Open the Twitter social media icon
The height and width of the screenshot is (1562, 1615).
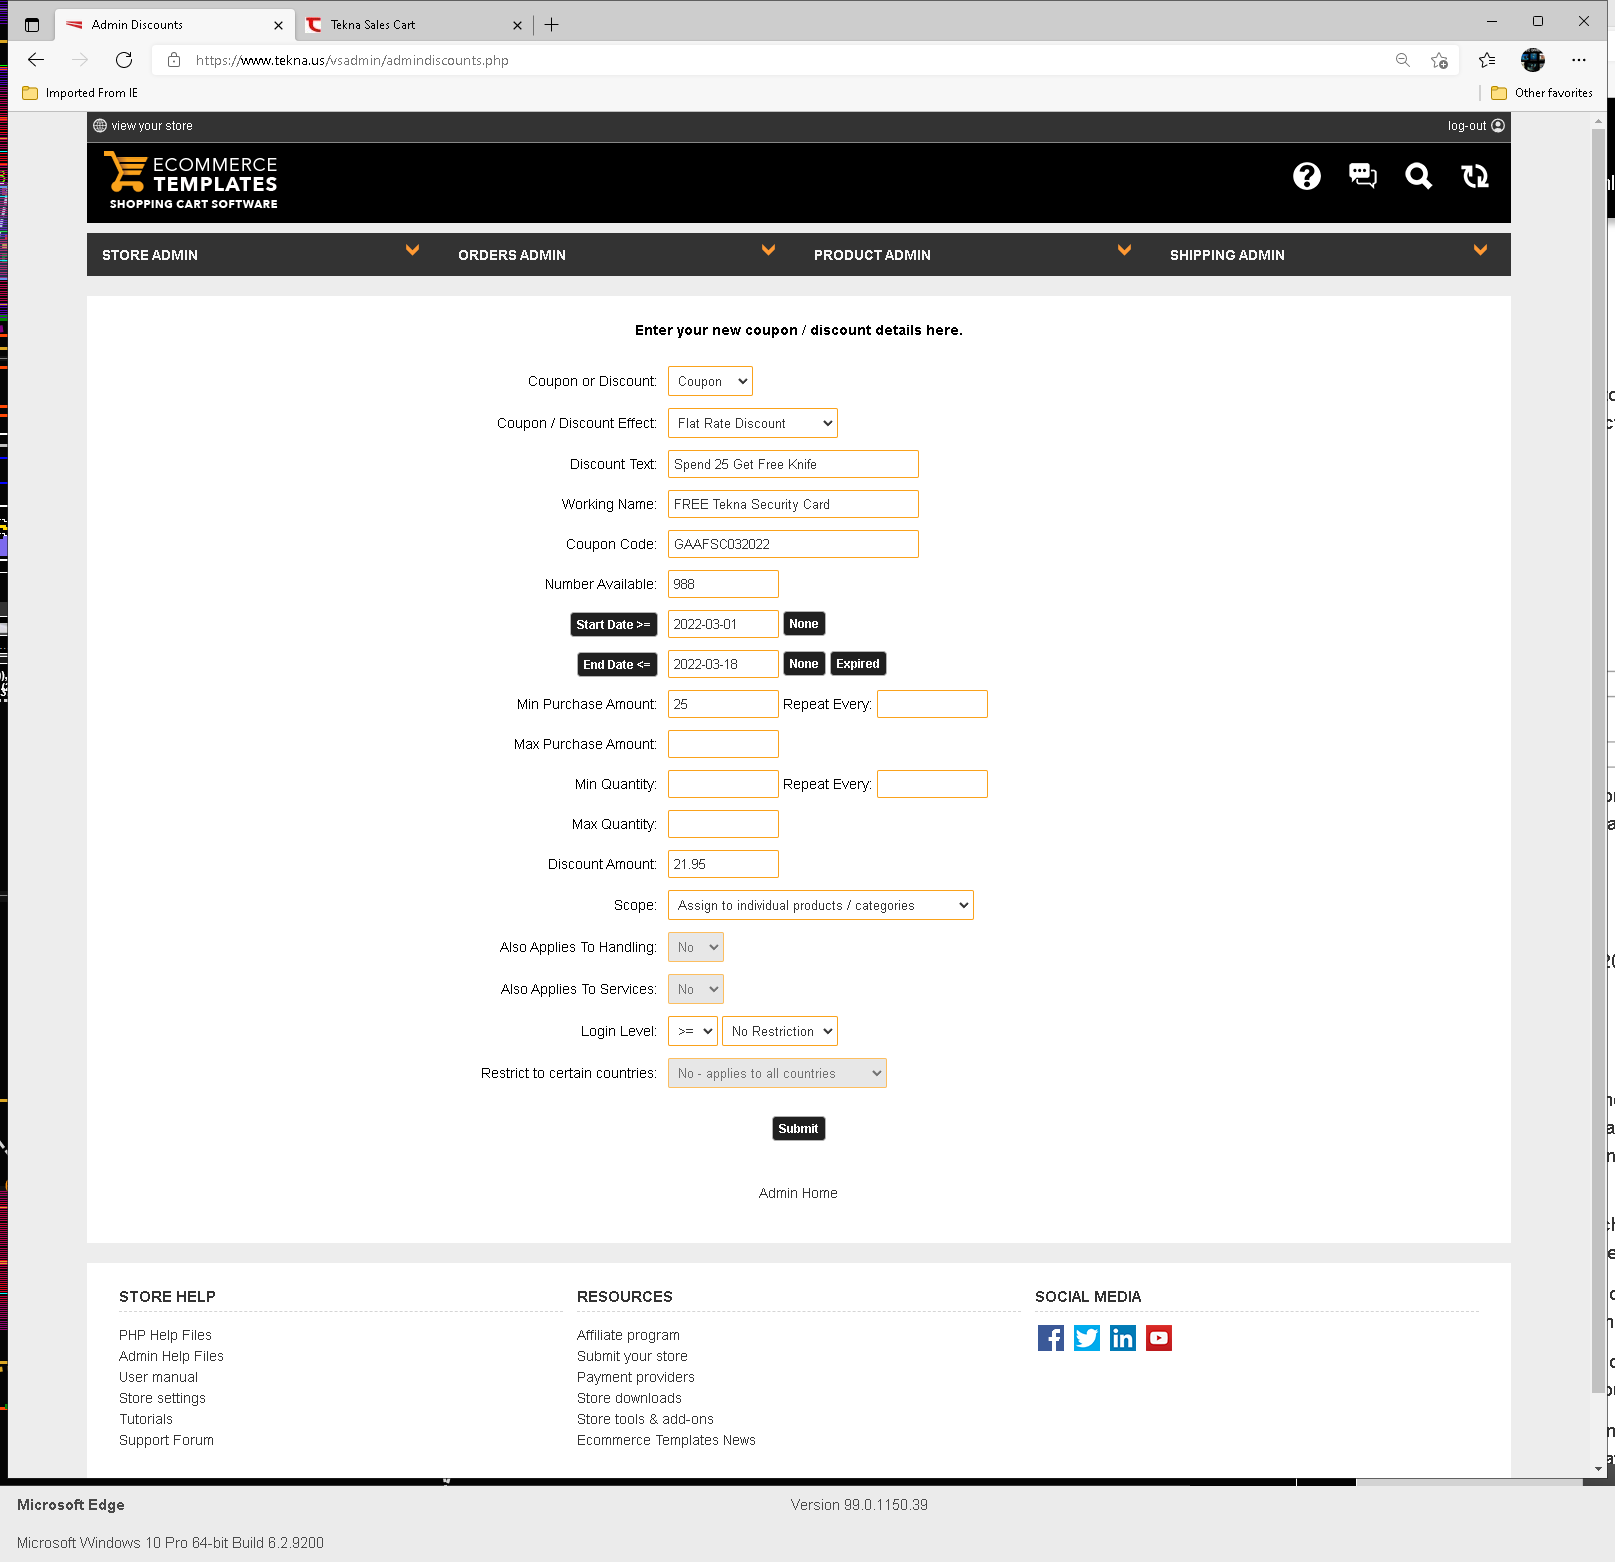[x=1086, y=1338]
